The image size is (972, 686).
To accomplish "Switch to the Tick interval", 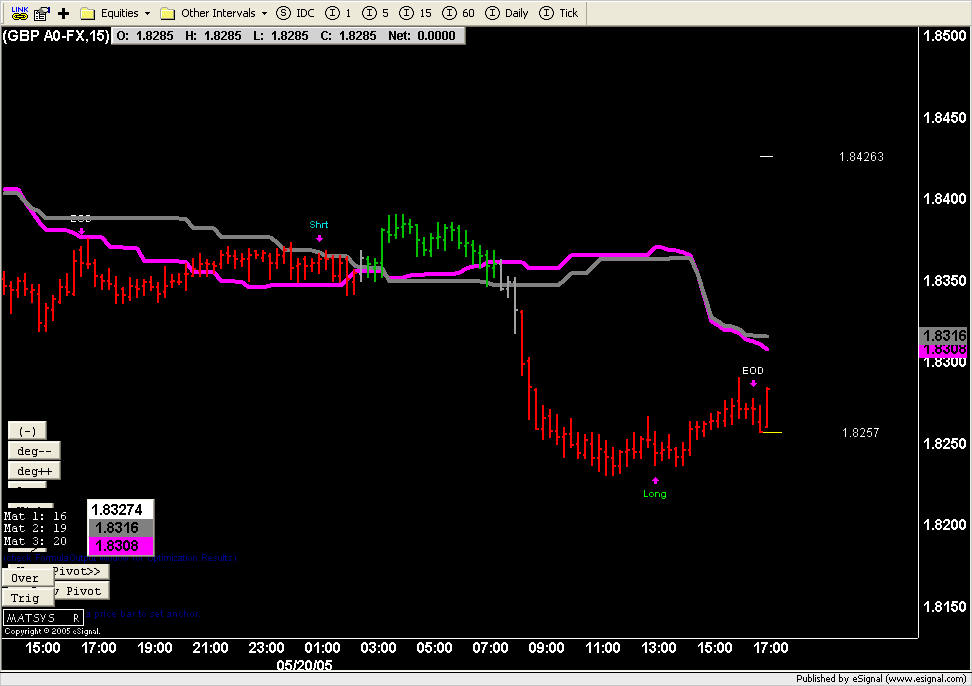I will 559,13.
